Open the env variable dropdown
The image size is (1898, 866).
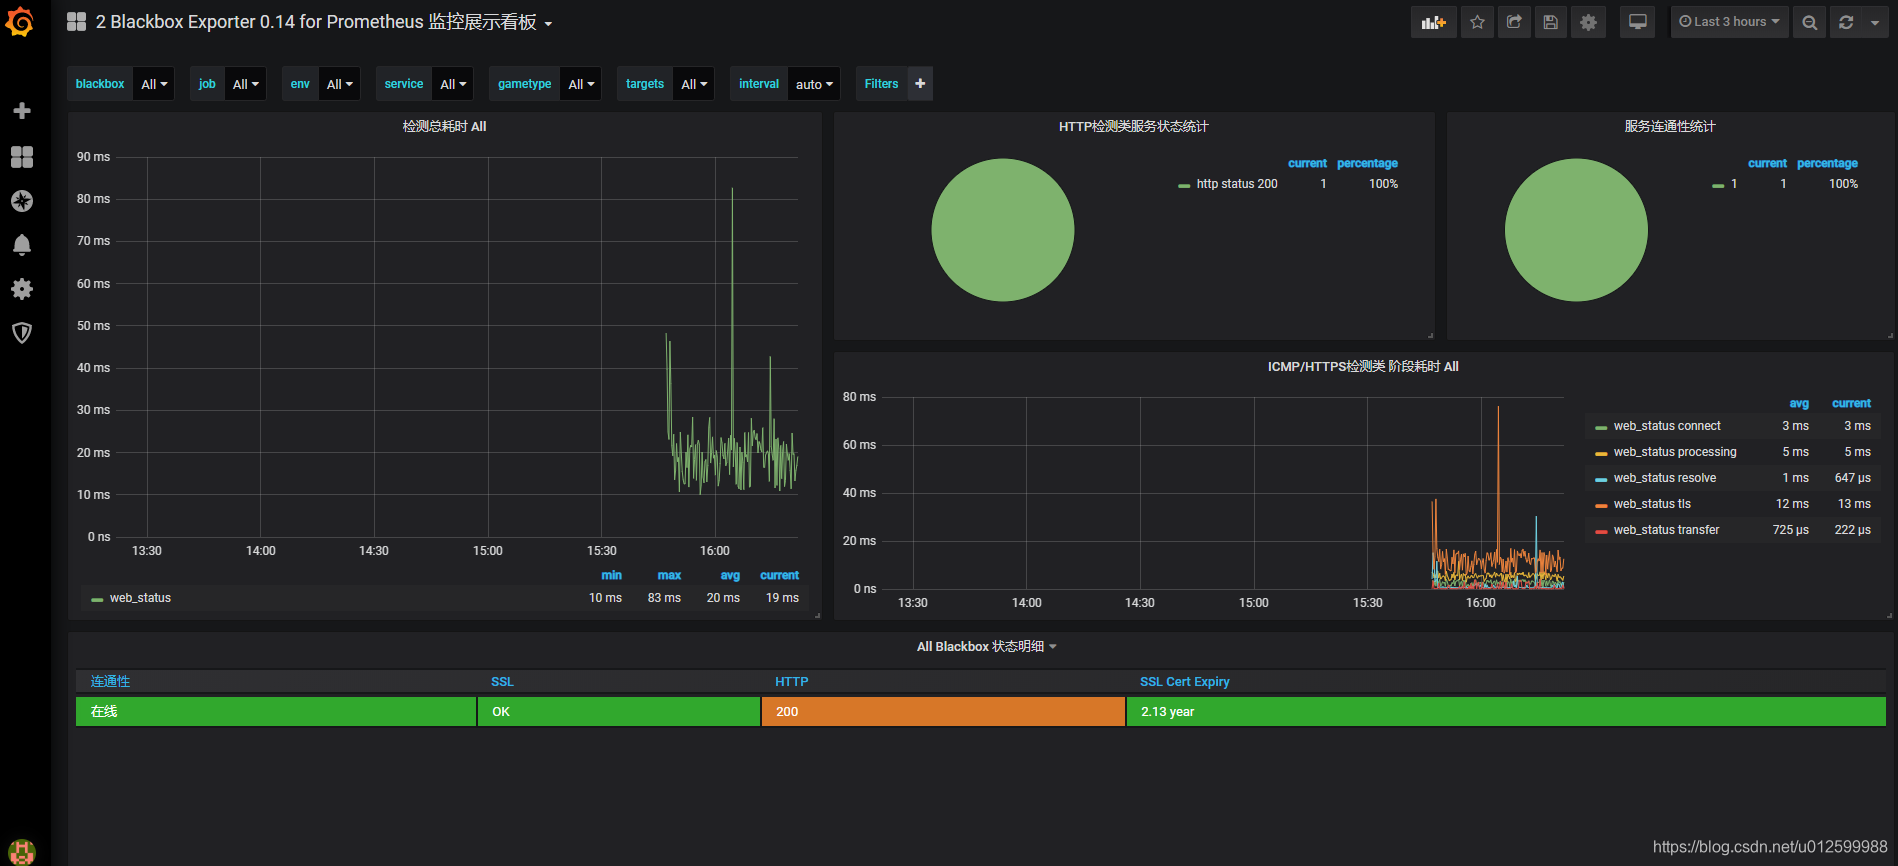(x=339, y=84)
